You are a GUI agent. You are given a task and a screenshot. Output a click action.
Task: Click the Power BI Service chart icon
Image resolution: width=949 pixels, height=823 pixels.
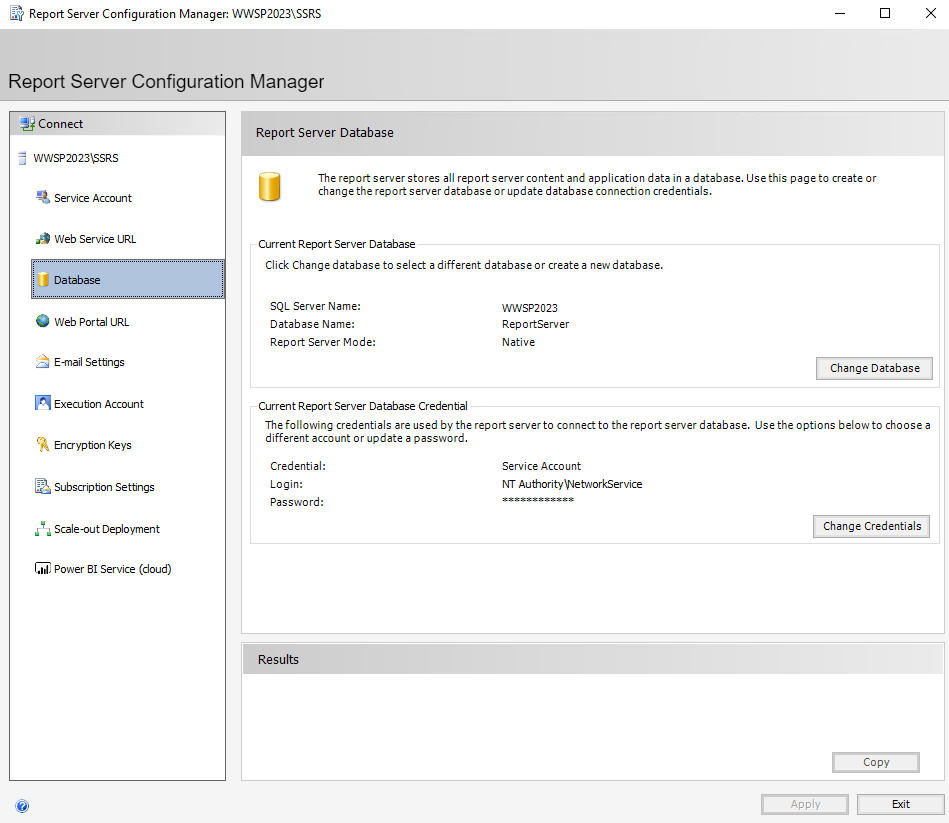click(x=42, y=569)
